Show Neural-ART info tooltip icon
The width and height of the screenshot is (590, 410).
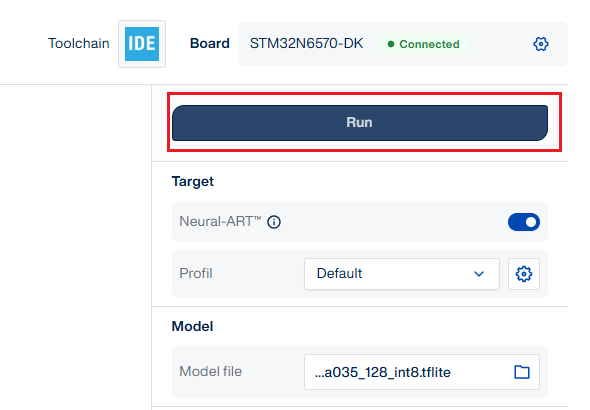(274, 222)
